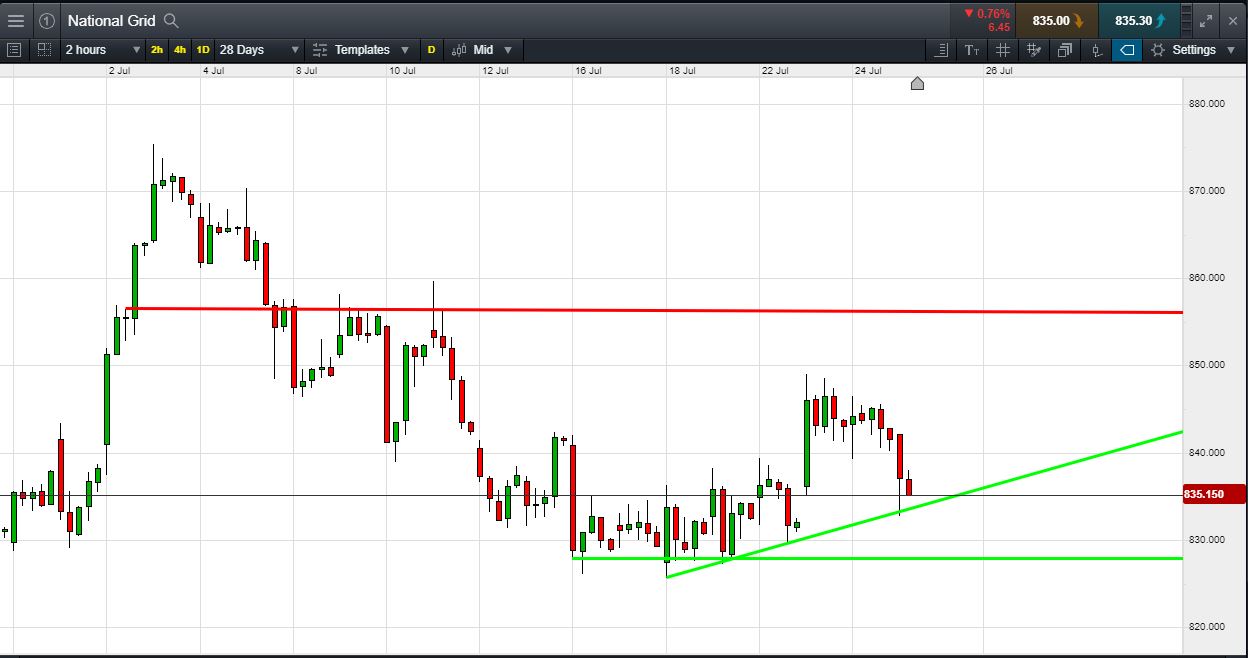Click the yellow D default button
Viewport: 1248px width, 658px height.
[432, 49]
